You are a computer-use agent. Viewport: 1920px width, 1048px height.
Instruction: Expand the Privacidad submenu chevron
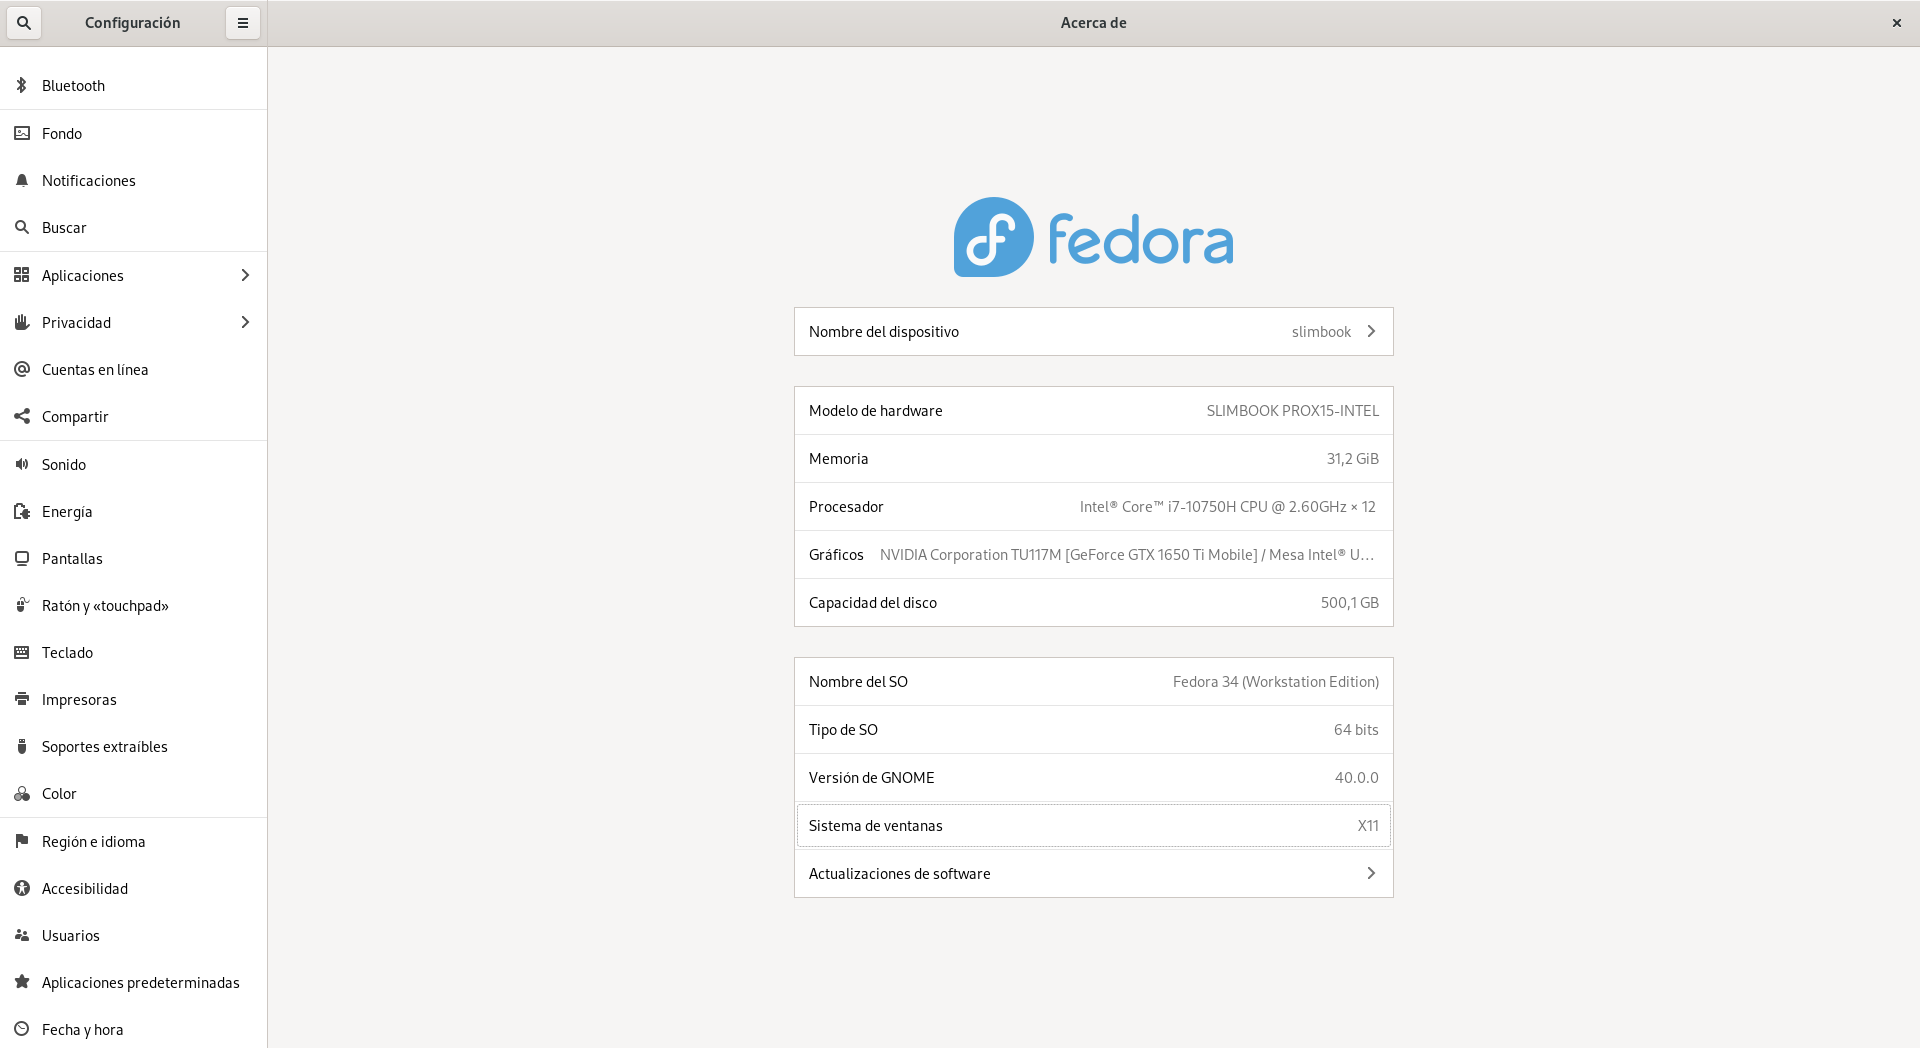pos(245,322)
